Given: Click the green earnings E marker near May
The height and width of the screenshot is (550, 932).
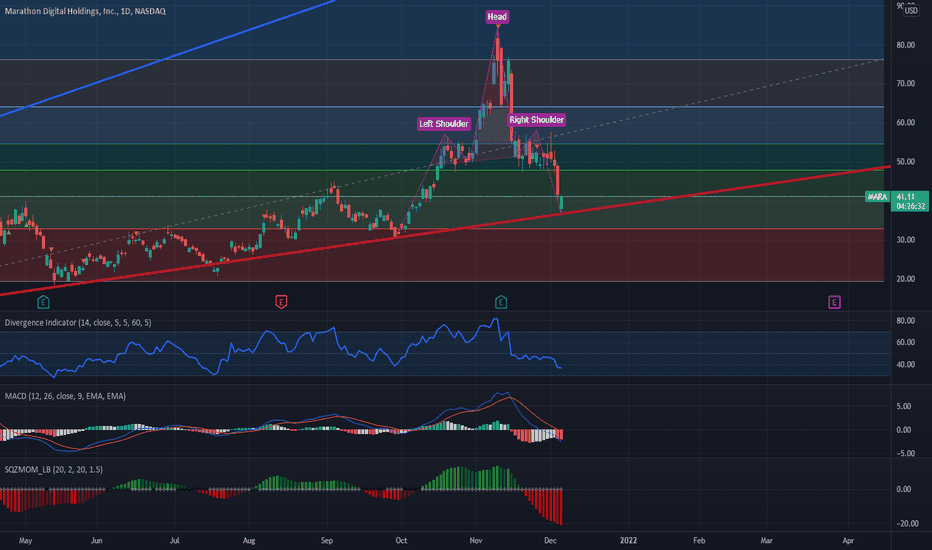Looking at the screenshot, I should point(43,302).
